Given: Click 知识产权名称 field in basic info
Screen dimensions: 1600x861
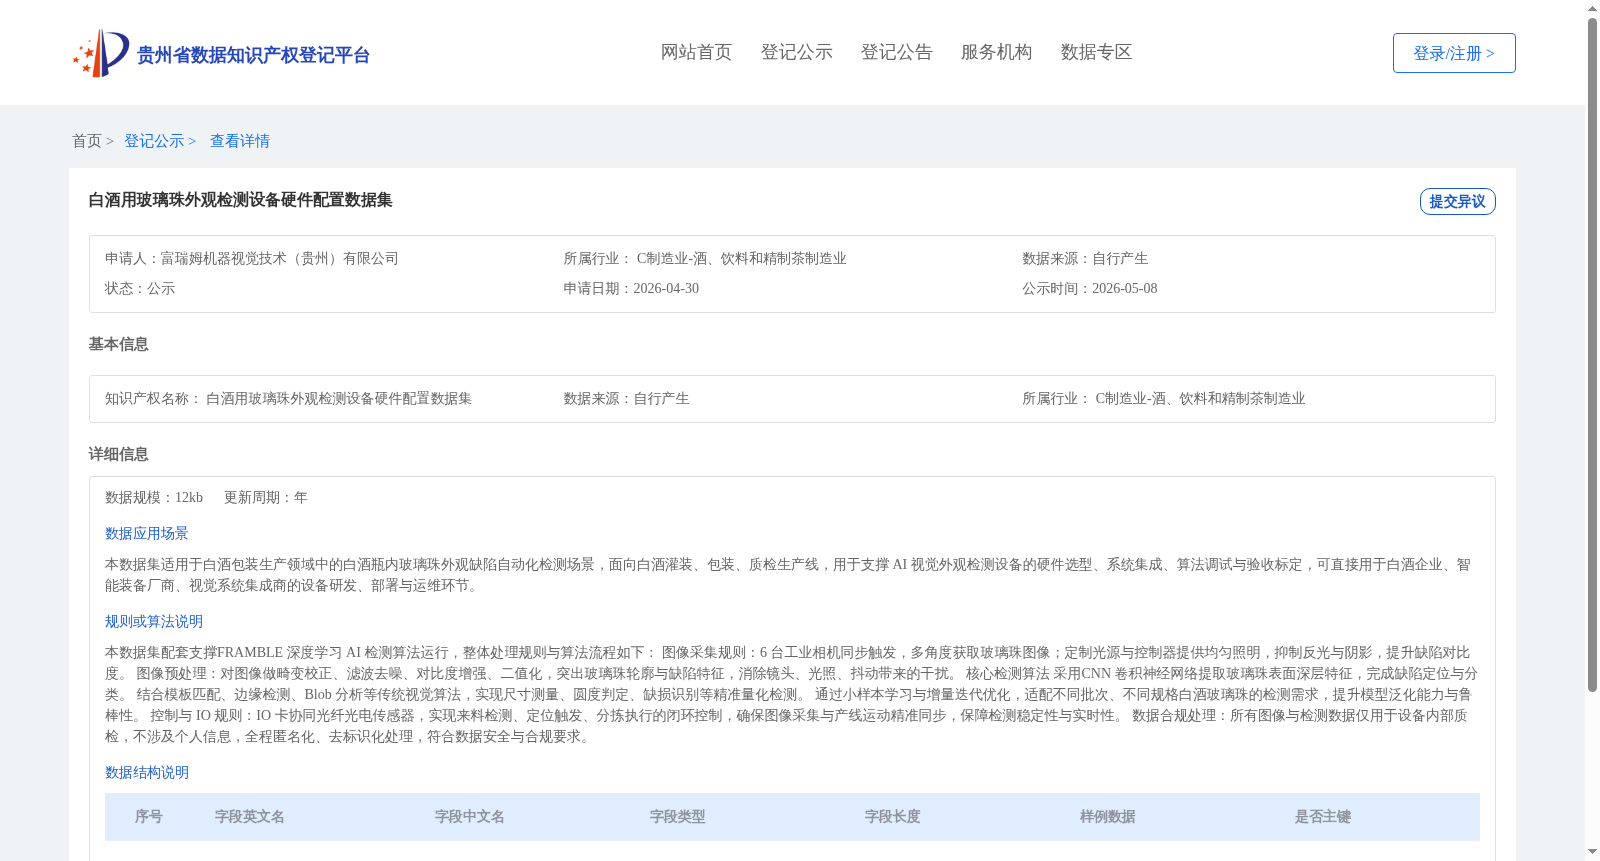Looking at the screenshot, I should coord(288,398).
